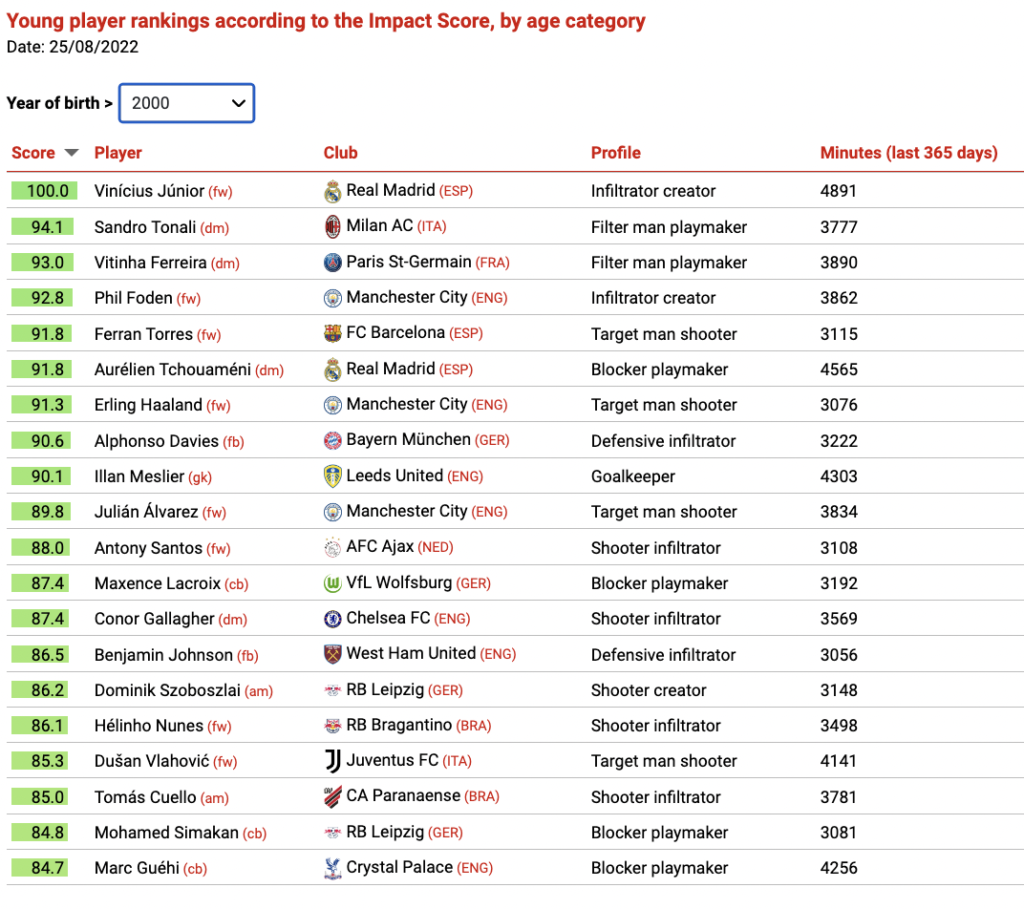
Task: Select player name Hélinho Nunes
Action: click(x=149, y=726)
